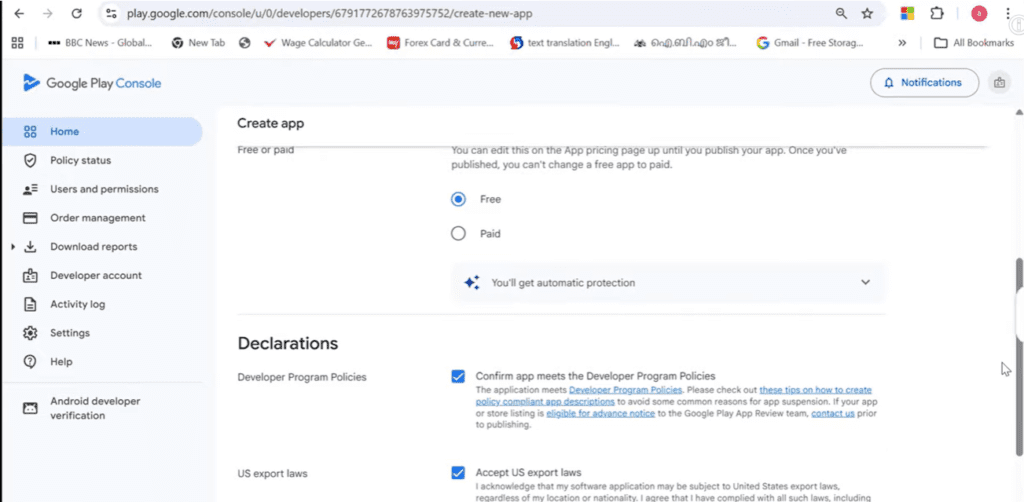The height and width of the screenshot is (502, 1024).
Task: Bookmark this page with the star icon
Action: click(x=867, y=14)
